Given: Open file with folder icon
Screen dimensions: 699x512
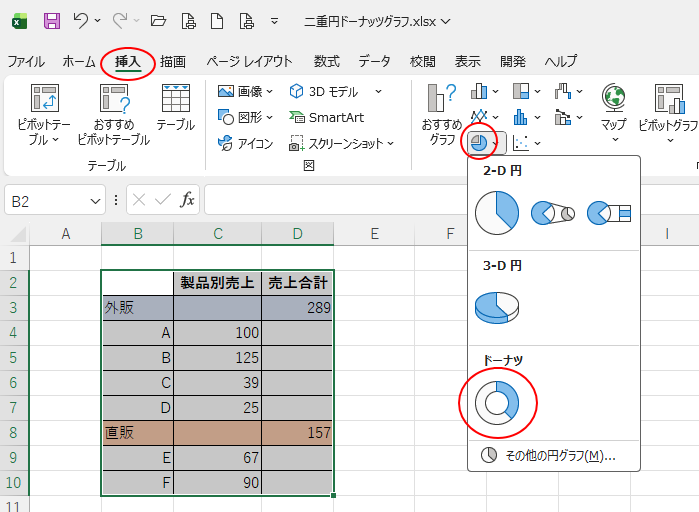Looking at the screenshot, I should [158, 20].
